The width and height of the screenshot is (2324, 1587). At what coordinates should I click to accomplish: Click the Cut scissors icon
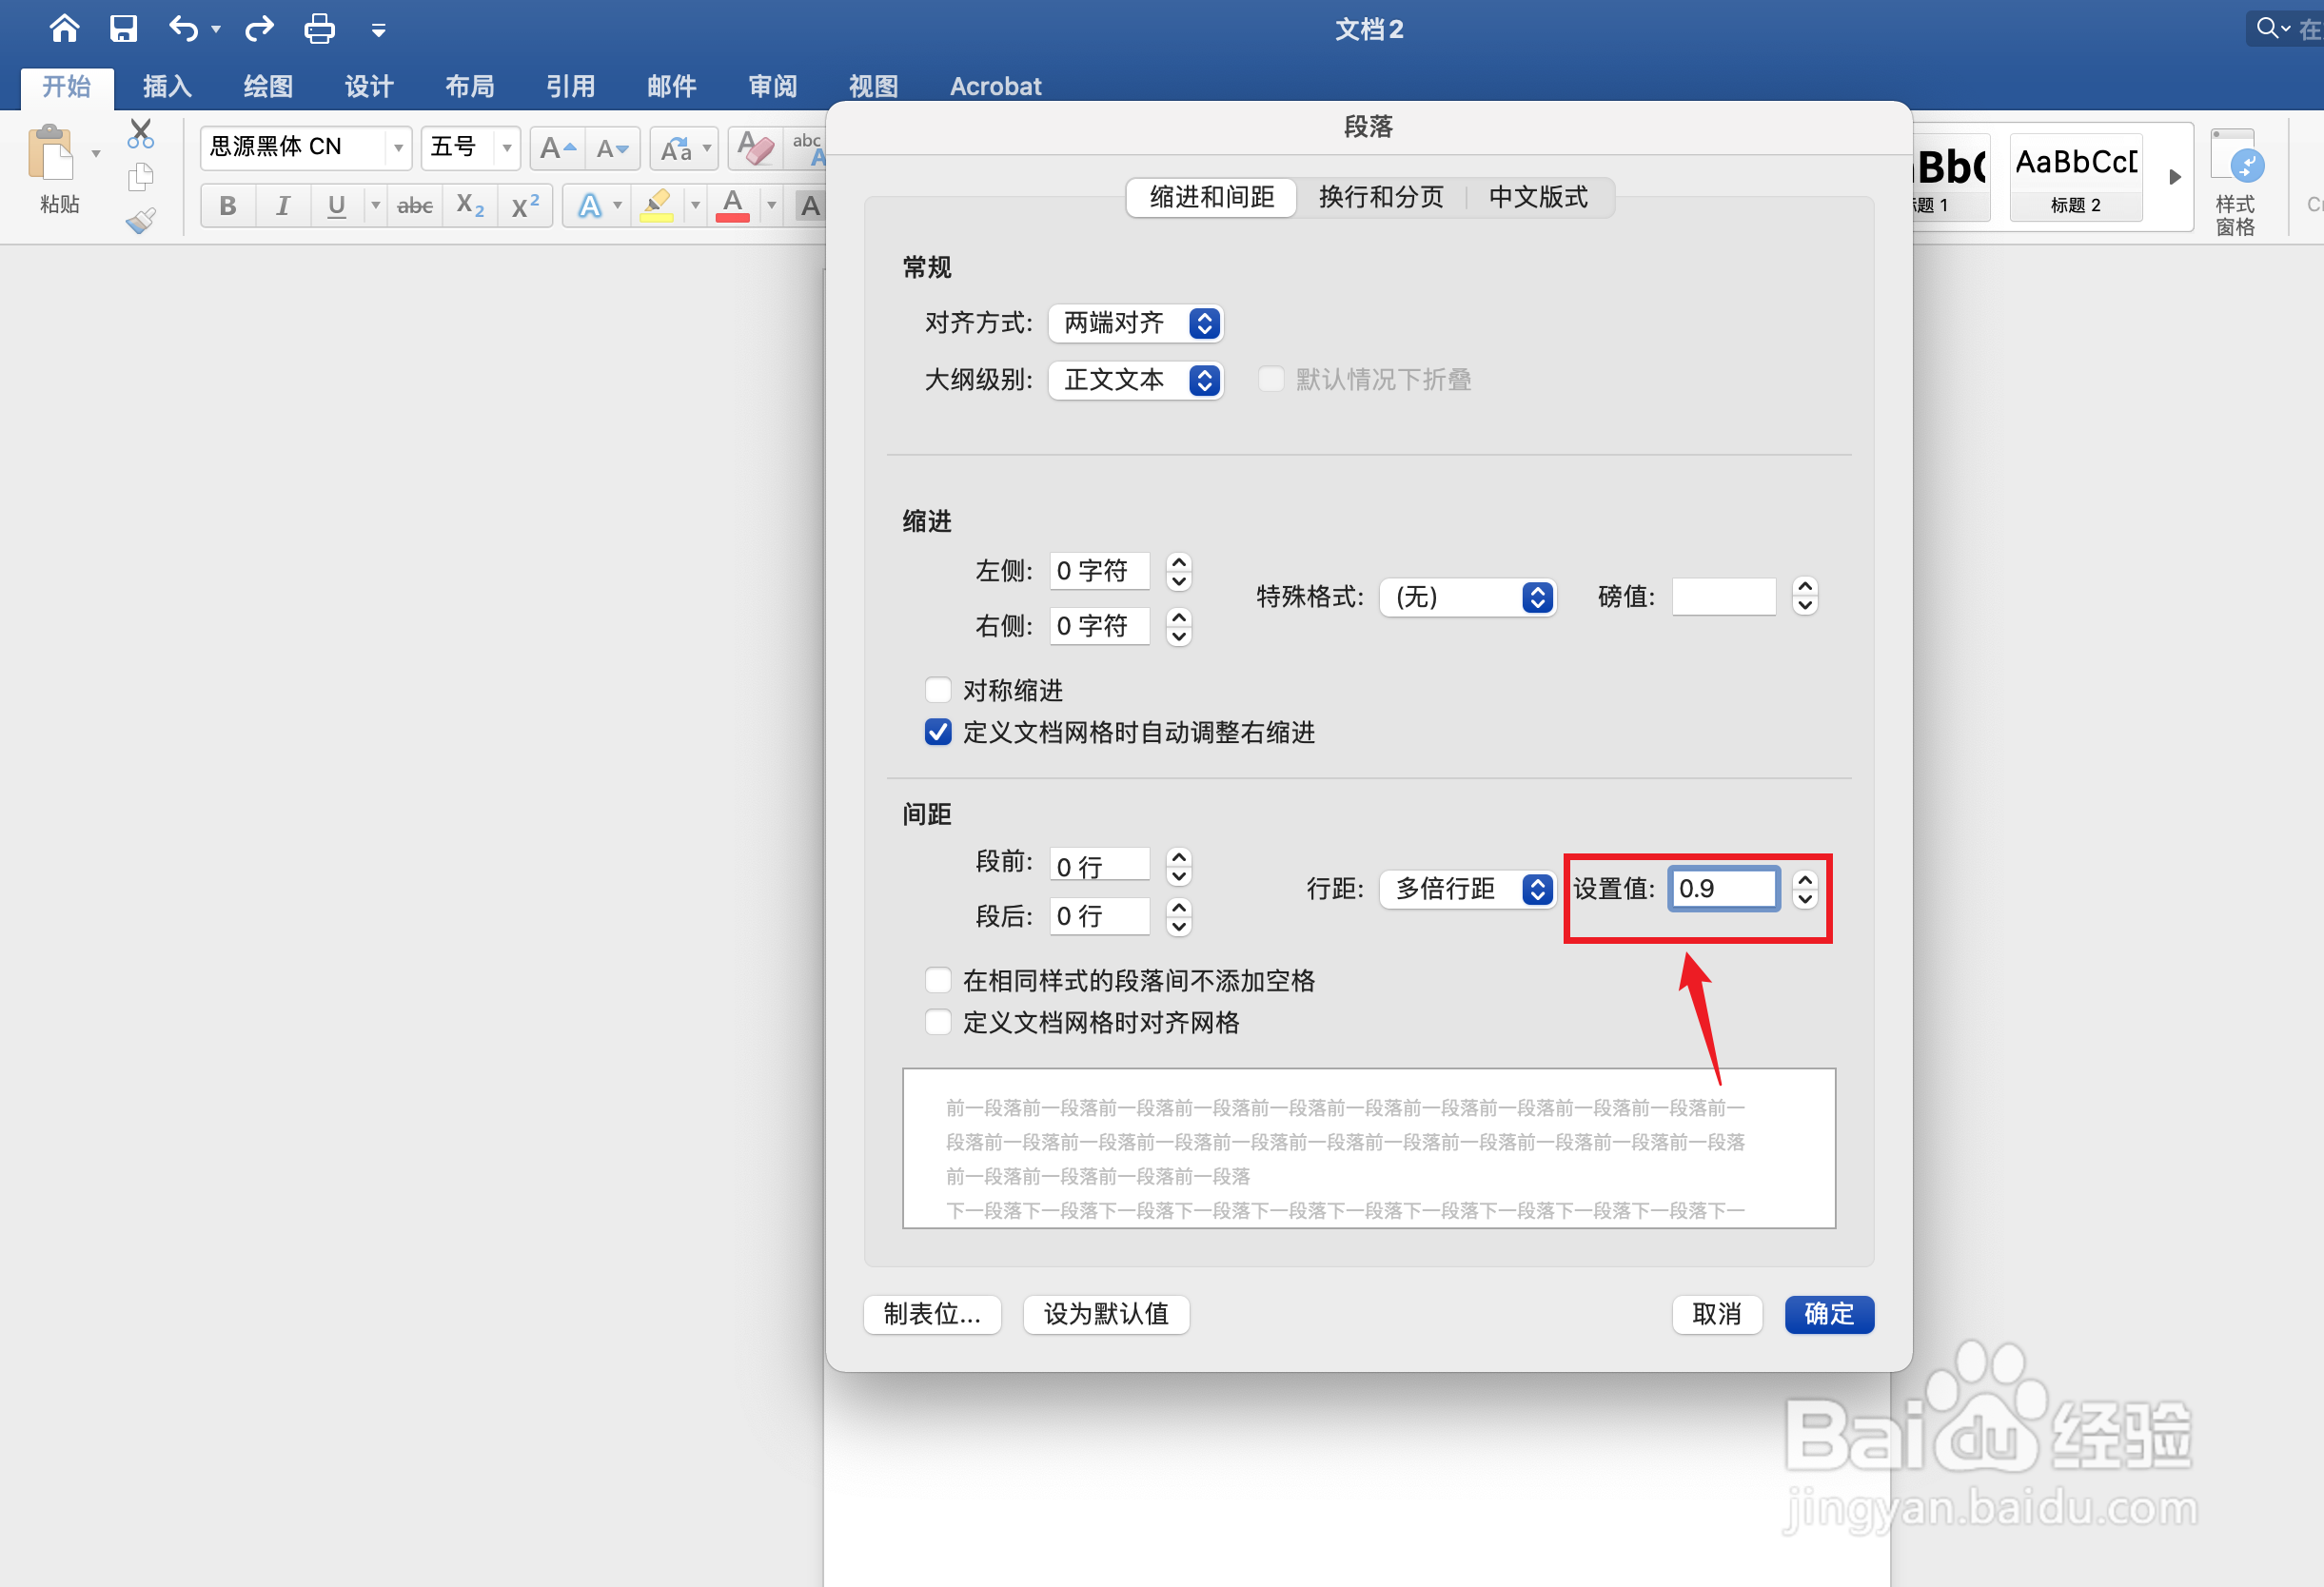tap(141, 133)
